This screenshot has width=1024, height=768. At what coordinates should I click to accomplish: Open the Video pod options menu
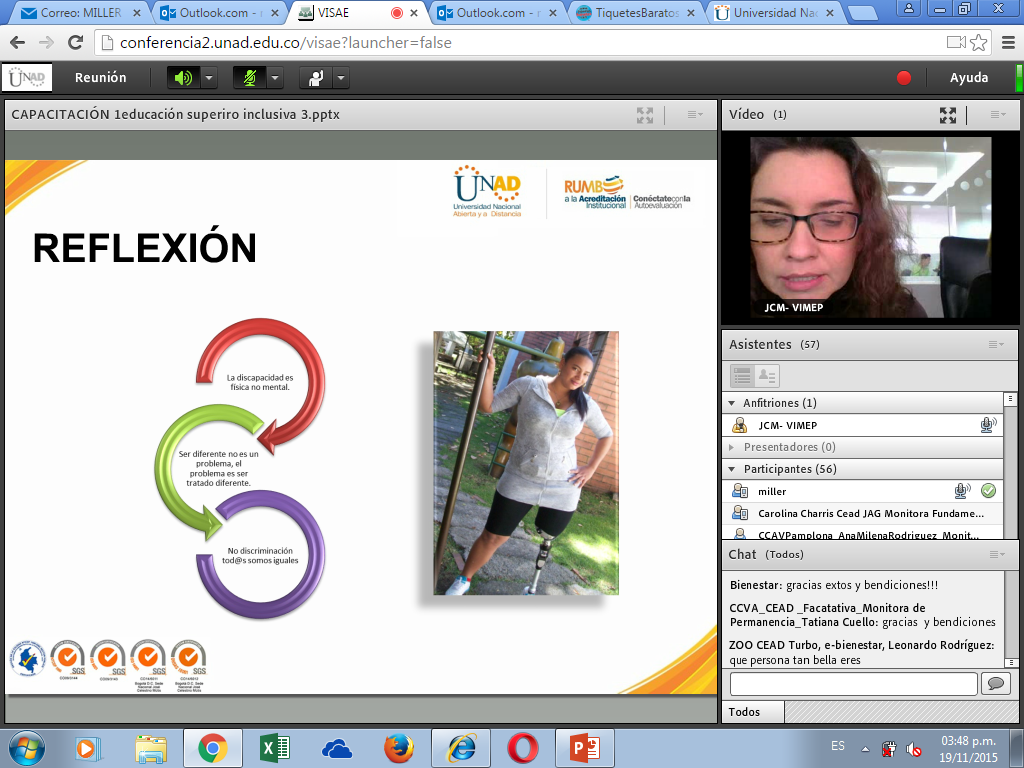(997, 115)
